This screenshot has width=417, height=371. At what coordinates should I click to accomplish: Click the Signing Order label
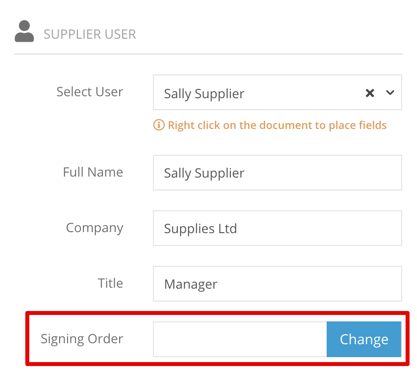82,339
